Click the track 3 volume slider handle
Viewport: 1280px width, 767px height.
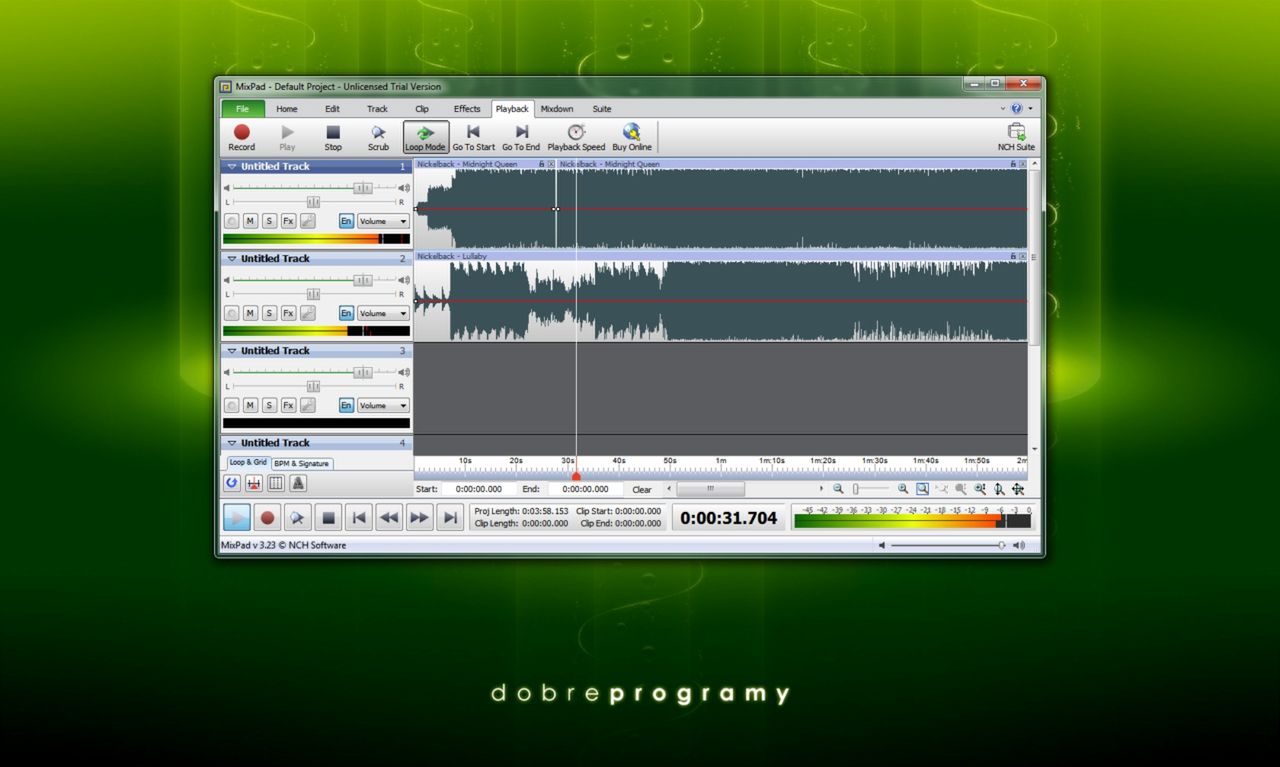(x=363, y=372)
